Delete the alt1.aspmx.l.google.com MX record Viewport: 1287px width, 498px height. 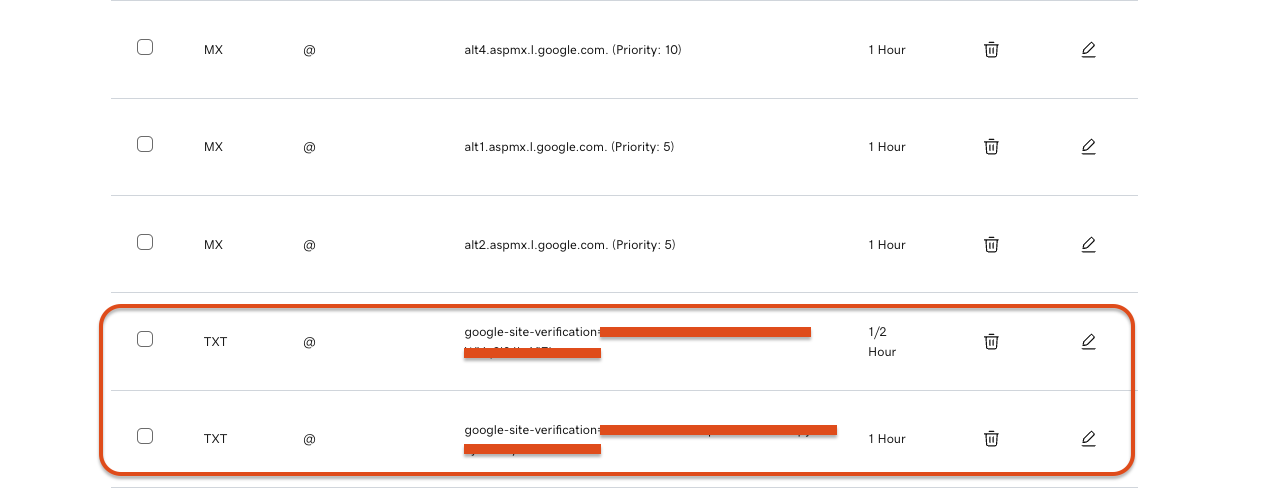click(991, 146)
